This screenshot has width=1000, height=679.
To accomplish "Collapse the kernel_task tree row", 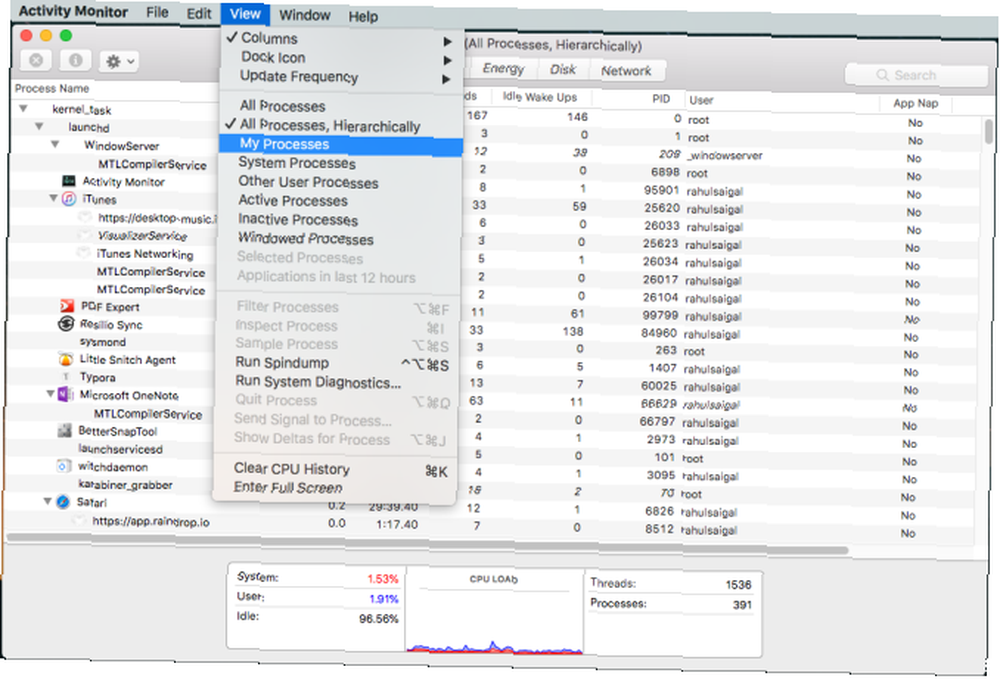I will 24,109.
